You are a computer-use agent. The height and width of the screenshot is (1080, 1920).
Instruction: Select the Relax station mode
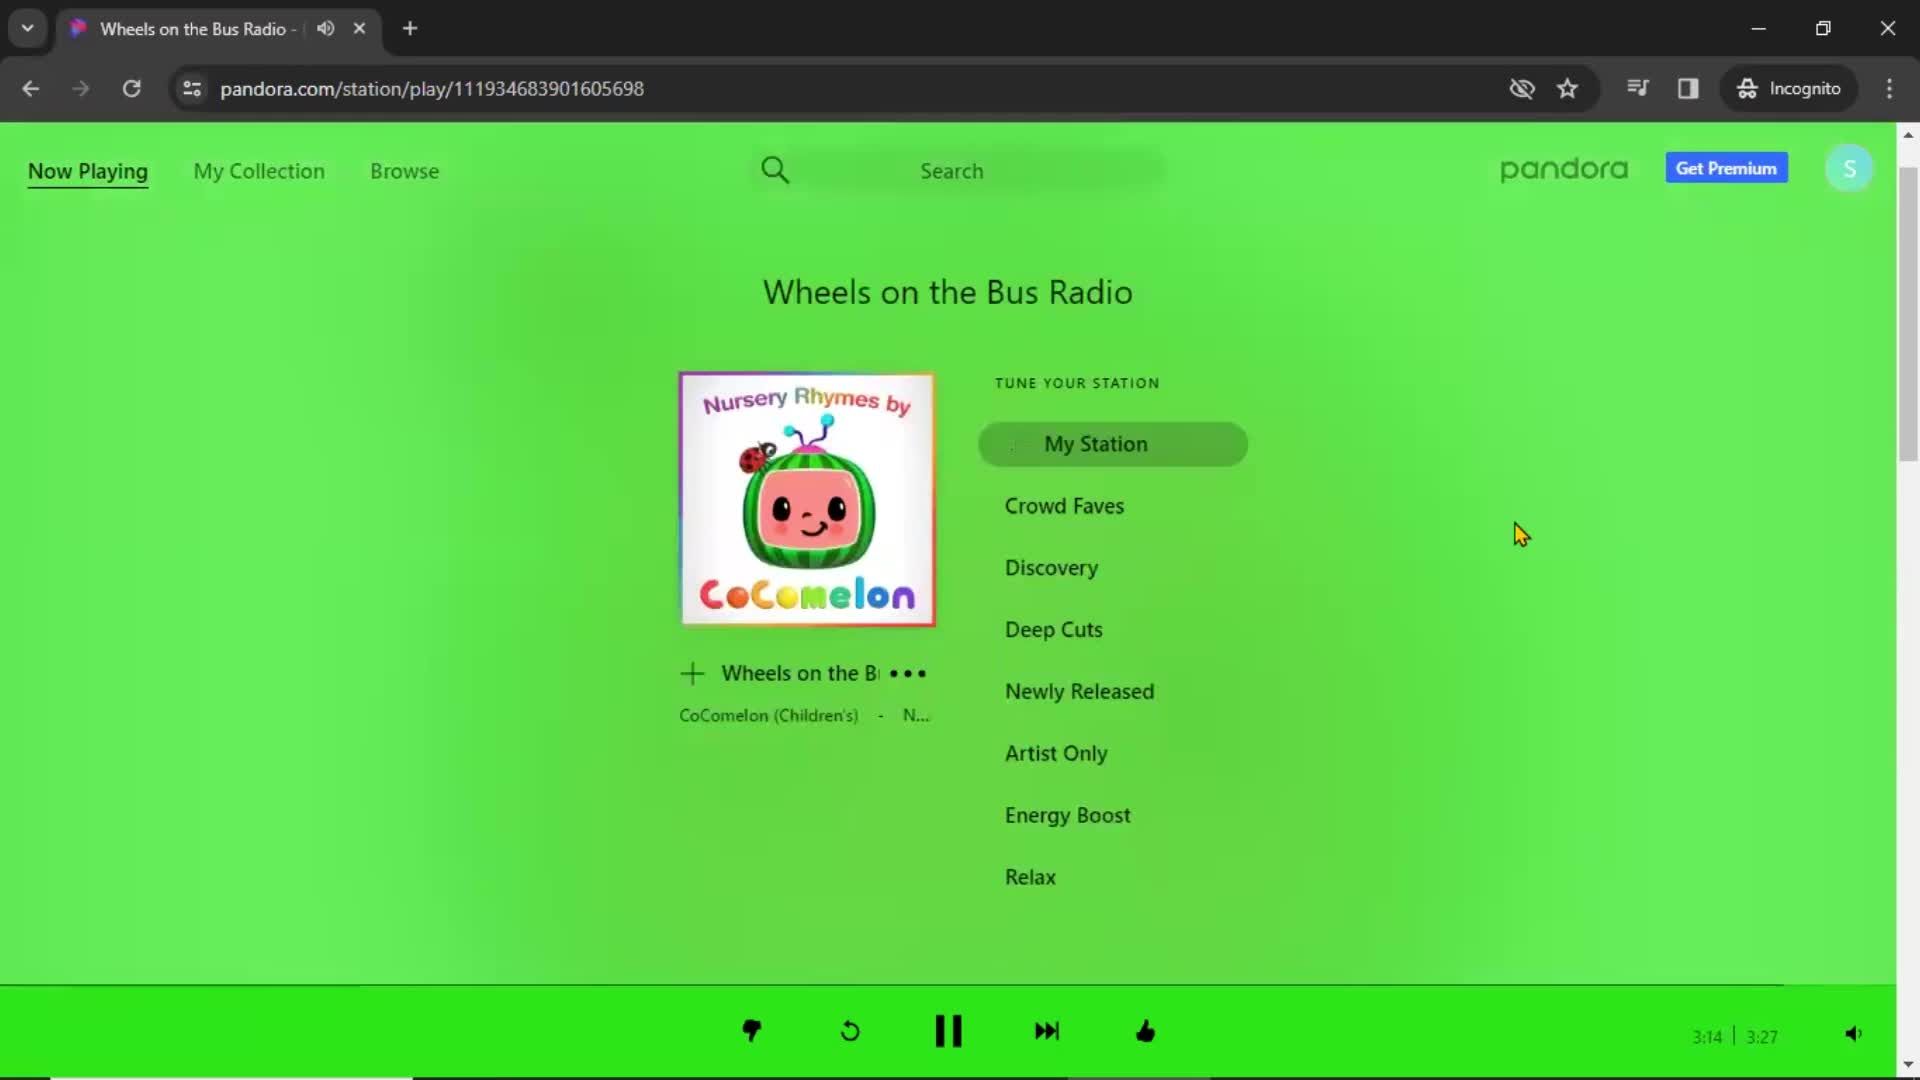pos(1031,877)
